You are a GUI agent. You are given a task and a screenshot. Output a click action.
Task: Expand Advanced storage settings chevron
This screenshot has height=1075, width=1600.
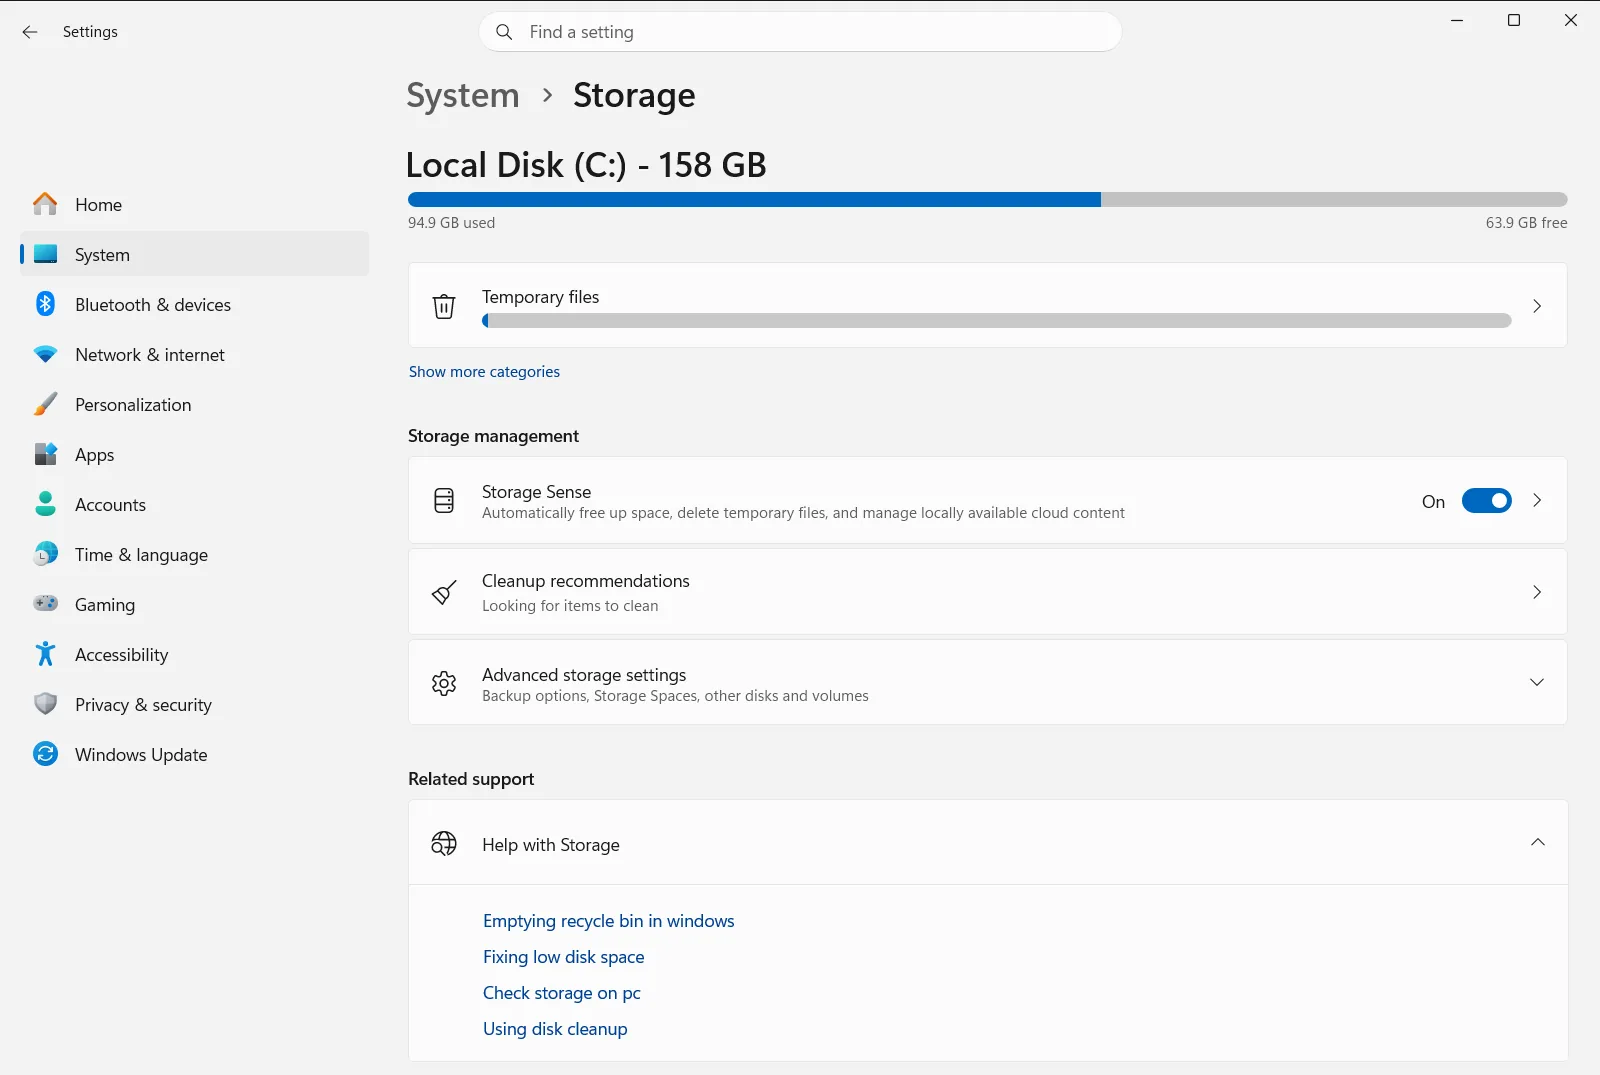(x=1537, y=683)
